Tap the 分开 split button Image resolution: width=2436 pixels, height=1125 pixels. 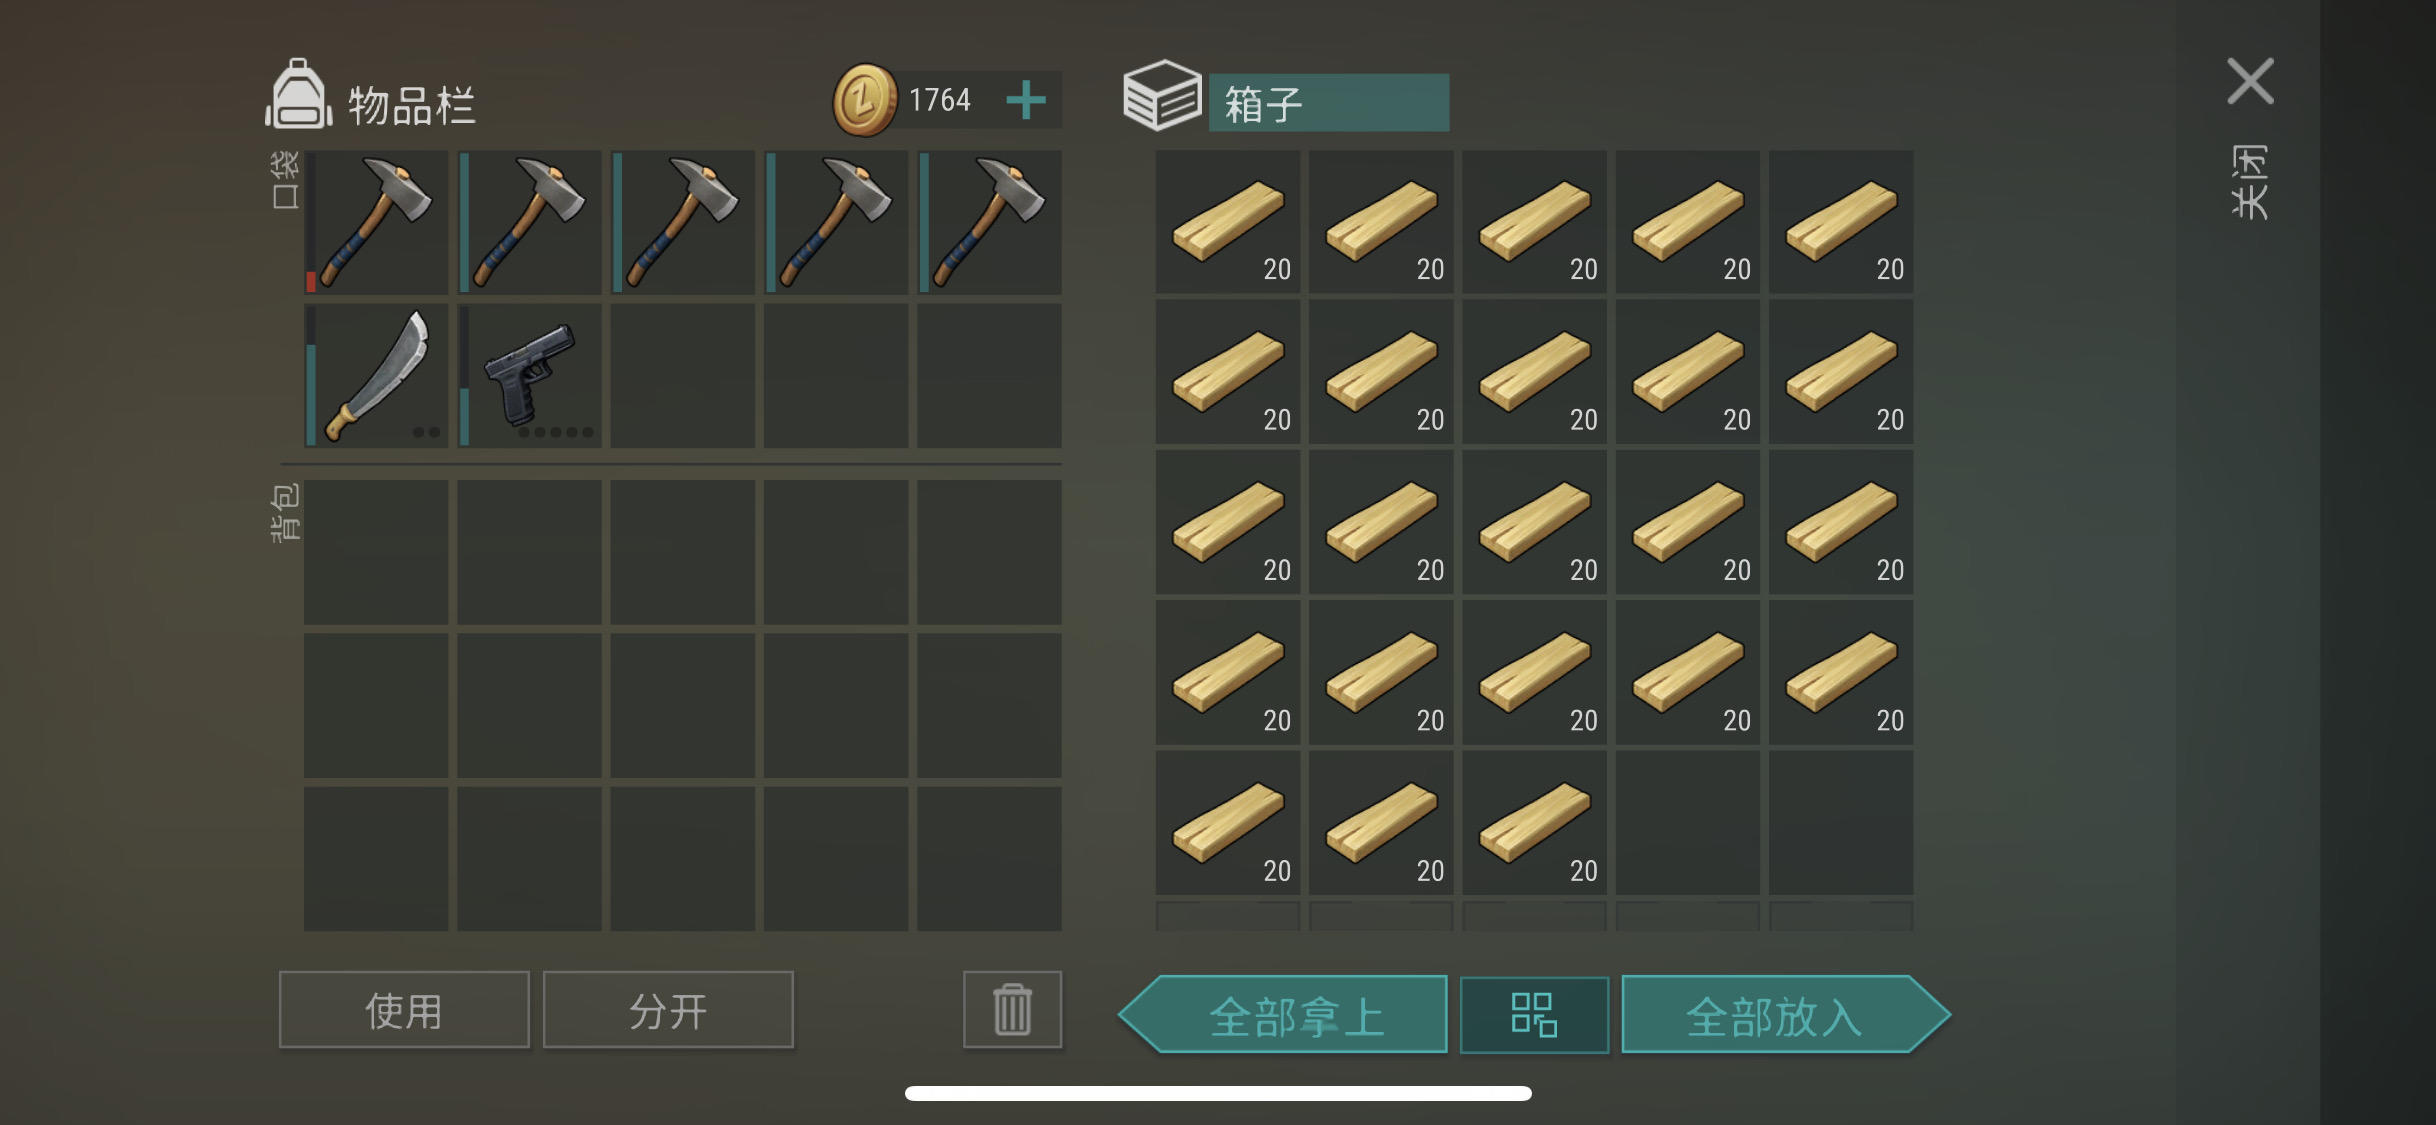[668, 1010]
